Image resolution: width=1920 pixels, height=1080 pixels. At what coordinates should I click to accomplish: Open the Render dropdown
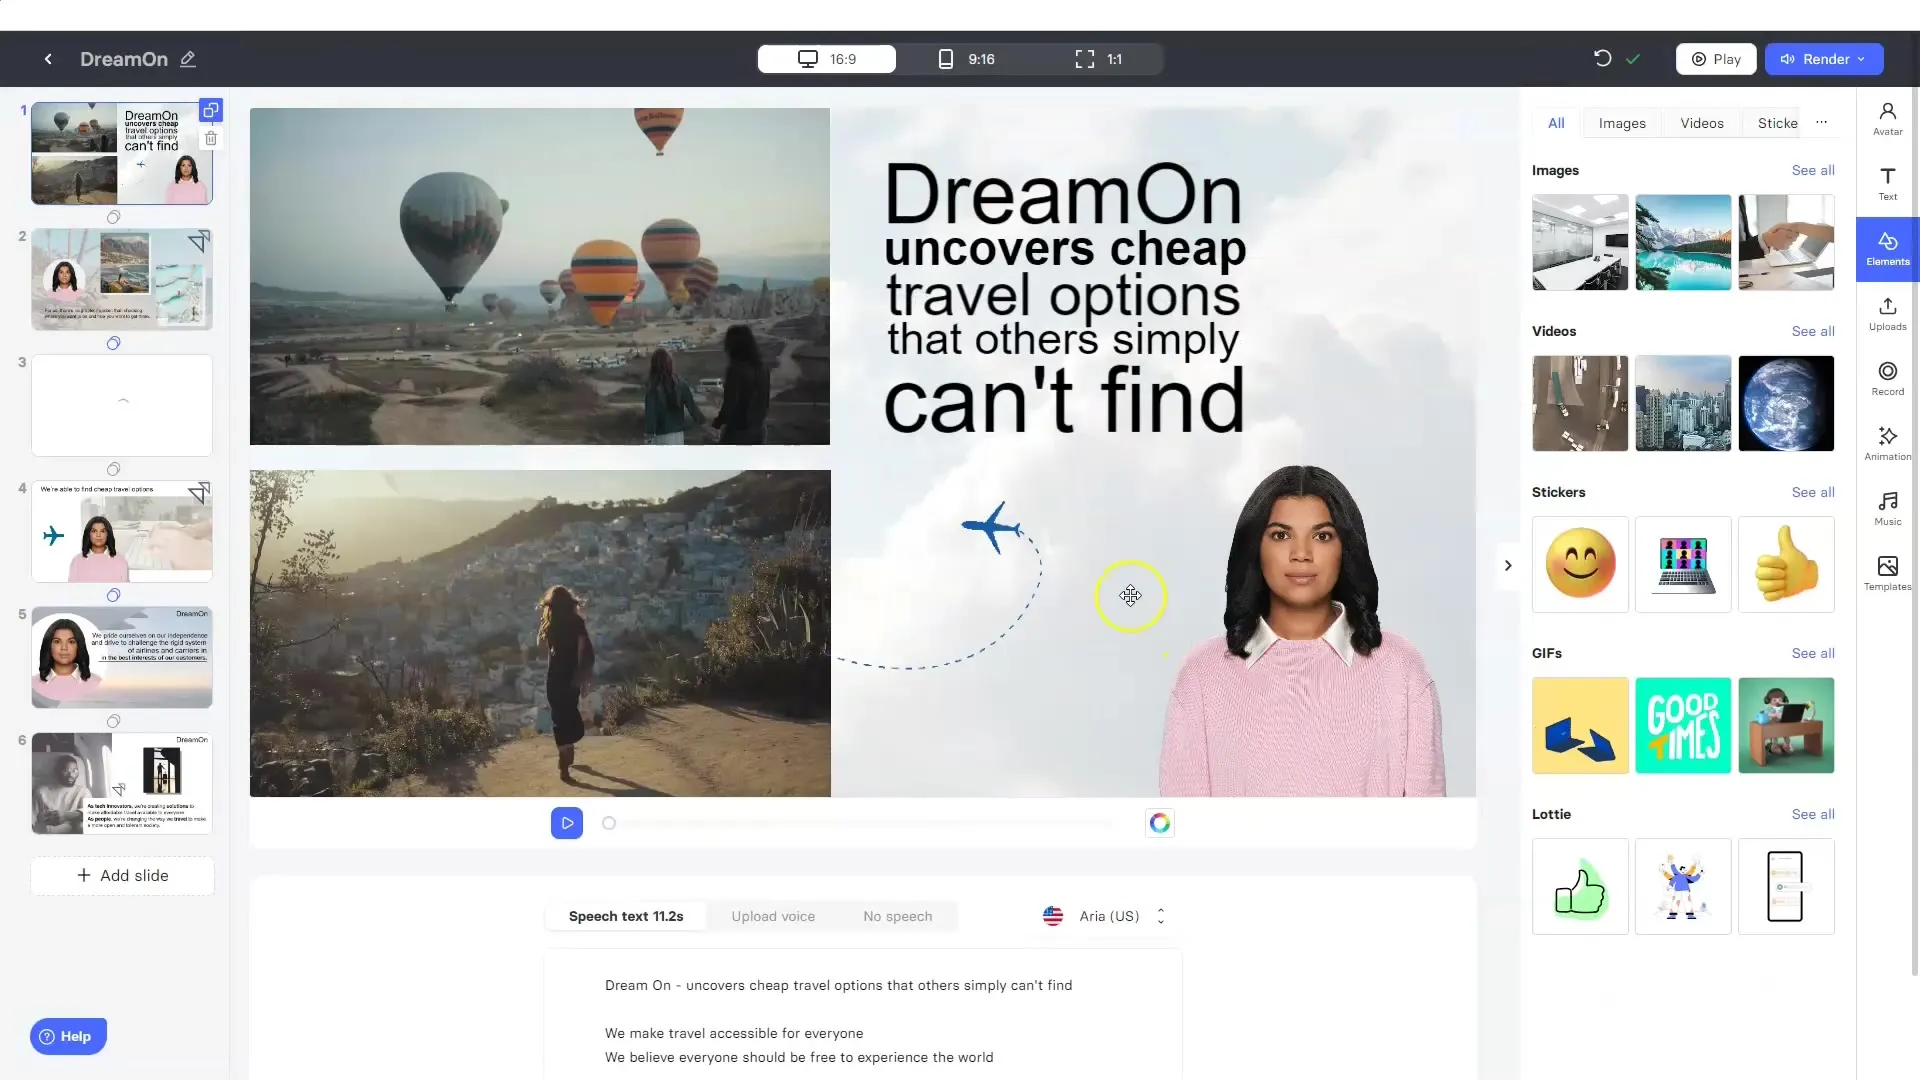click(x=1823, y=59)
